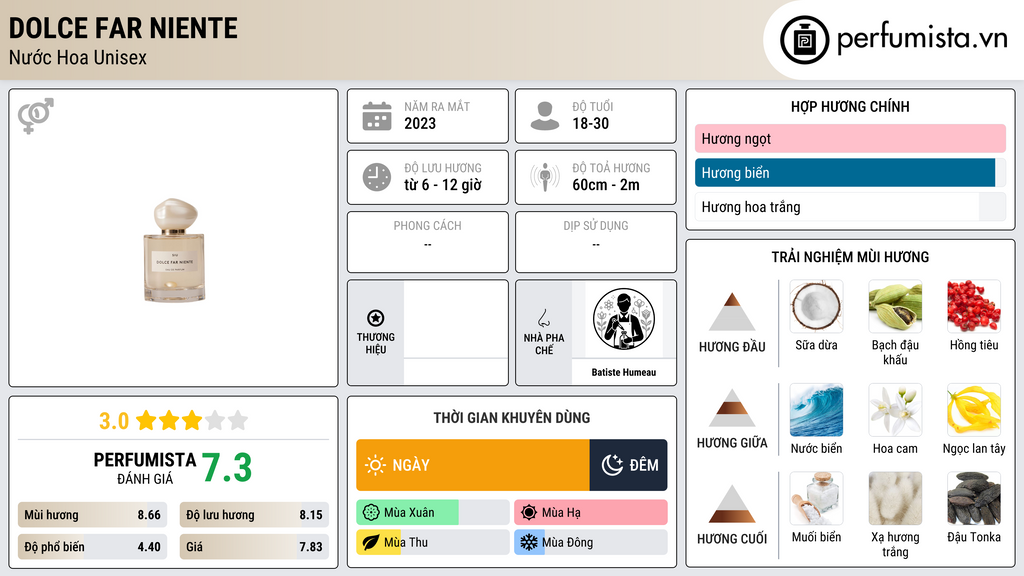
Task: Open the Muối biển sea salt image
Action: [816, 498]
